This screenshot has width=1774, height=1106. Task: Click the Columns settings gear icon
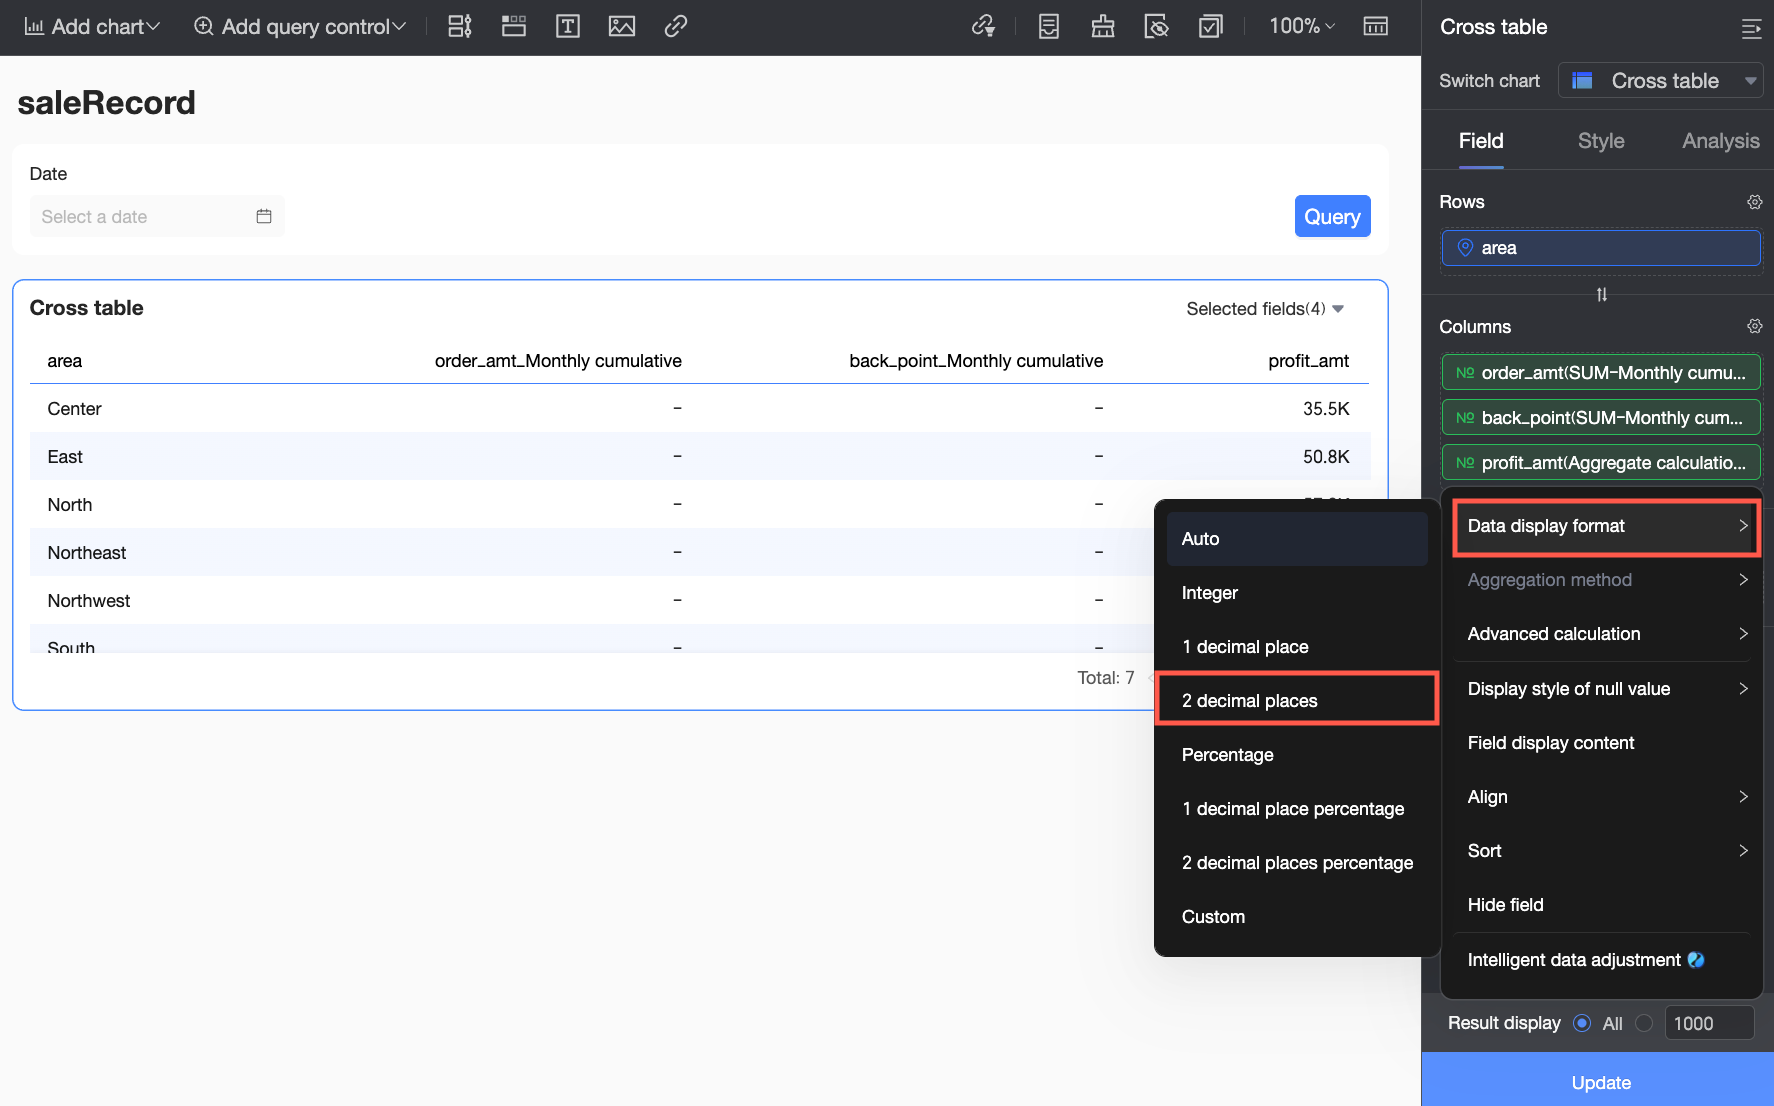click(x=1754, y=327)
